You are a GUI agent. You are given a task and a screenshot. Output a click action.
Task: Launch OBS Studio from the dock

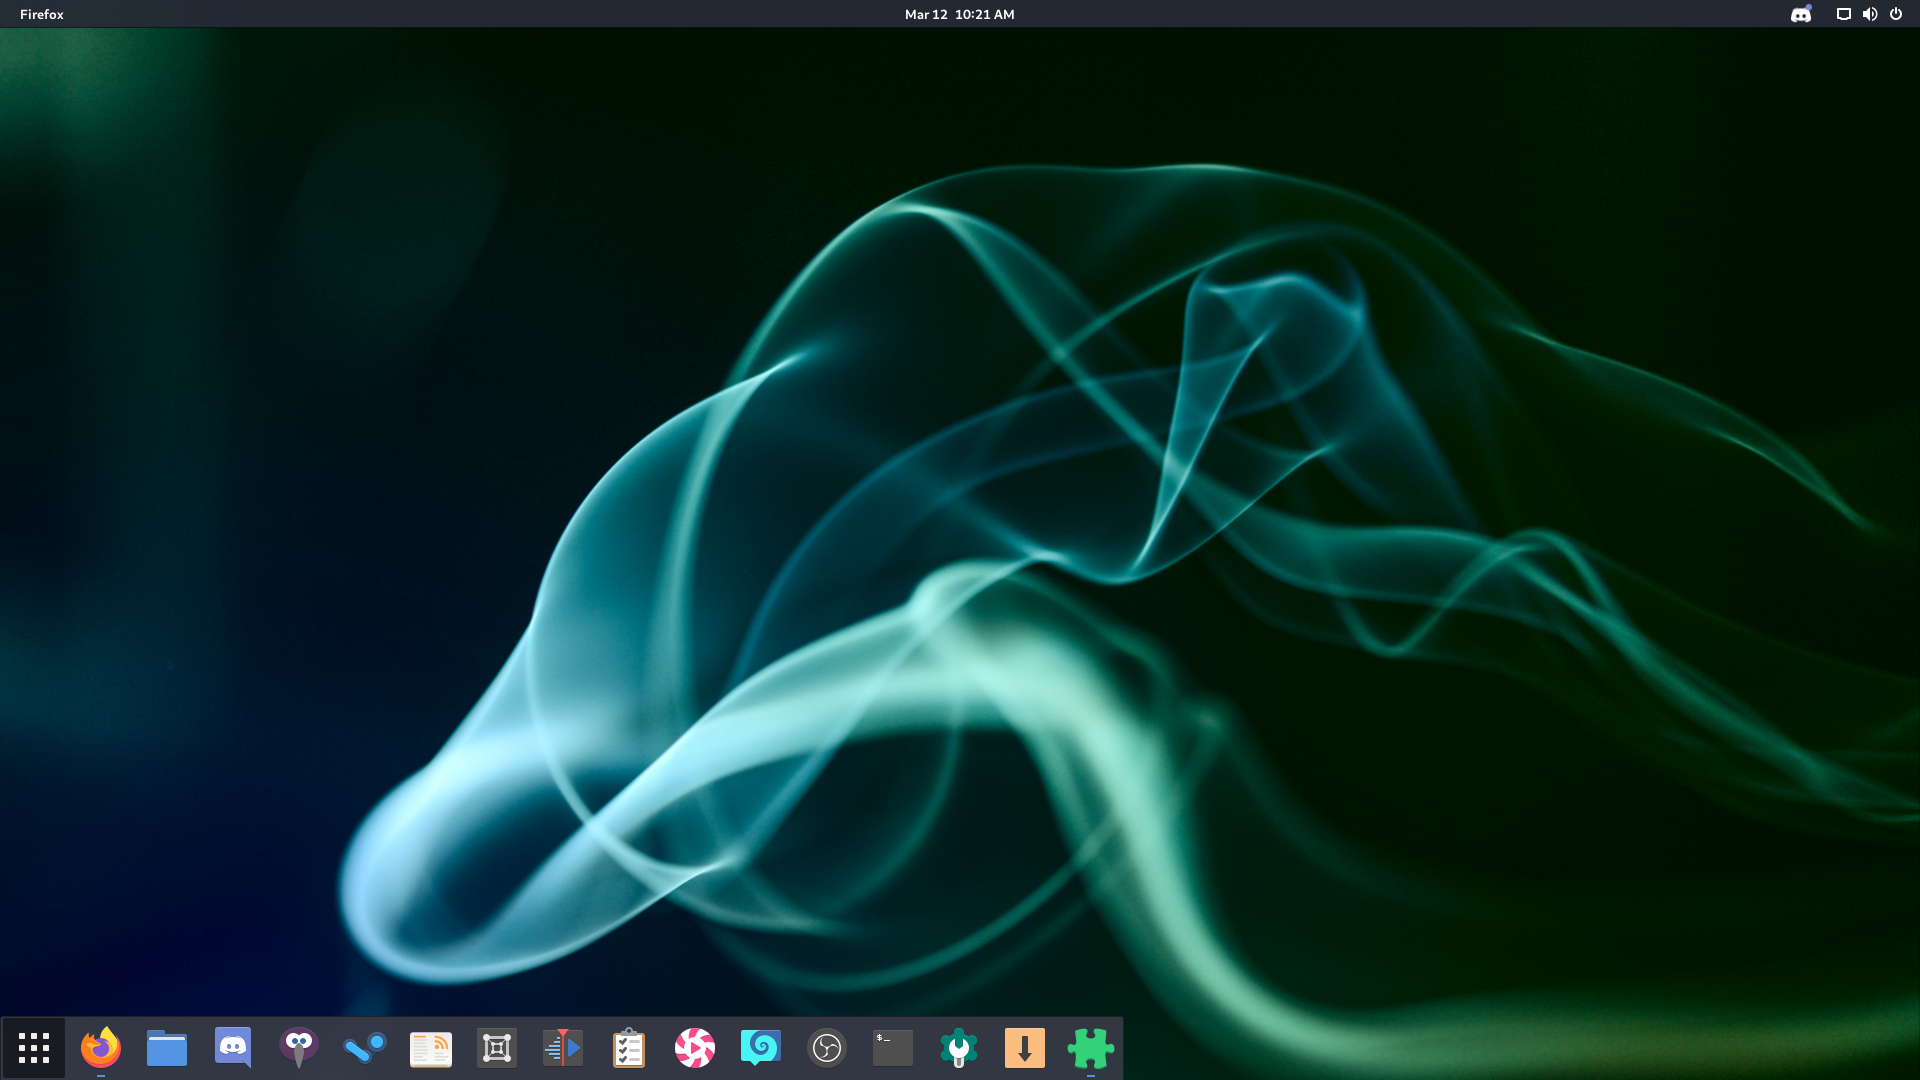(826, 1048)
